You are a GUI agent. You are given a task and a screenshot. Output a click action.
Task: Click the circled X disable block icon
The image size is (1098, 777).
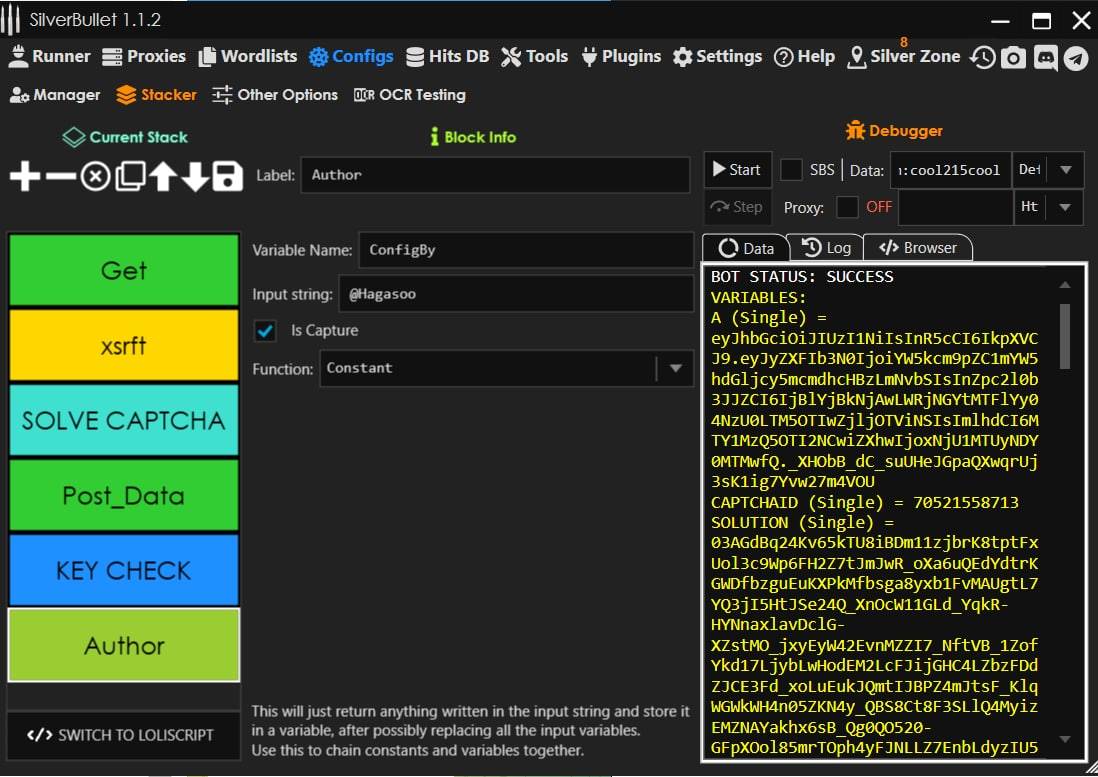pyautogui.click(x=95, y=177)
